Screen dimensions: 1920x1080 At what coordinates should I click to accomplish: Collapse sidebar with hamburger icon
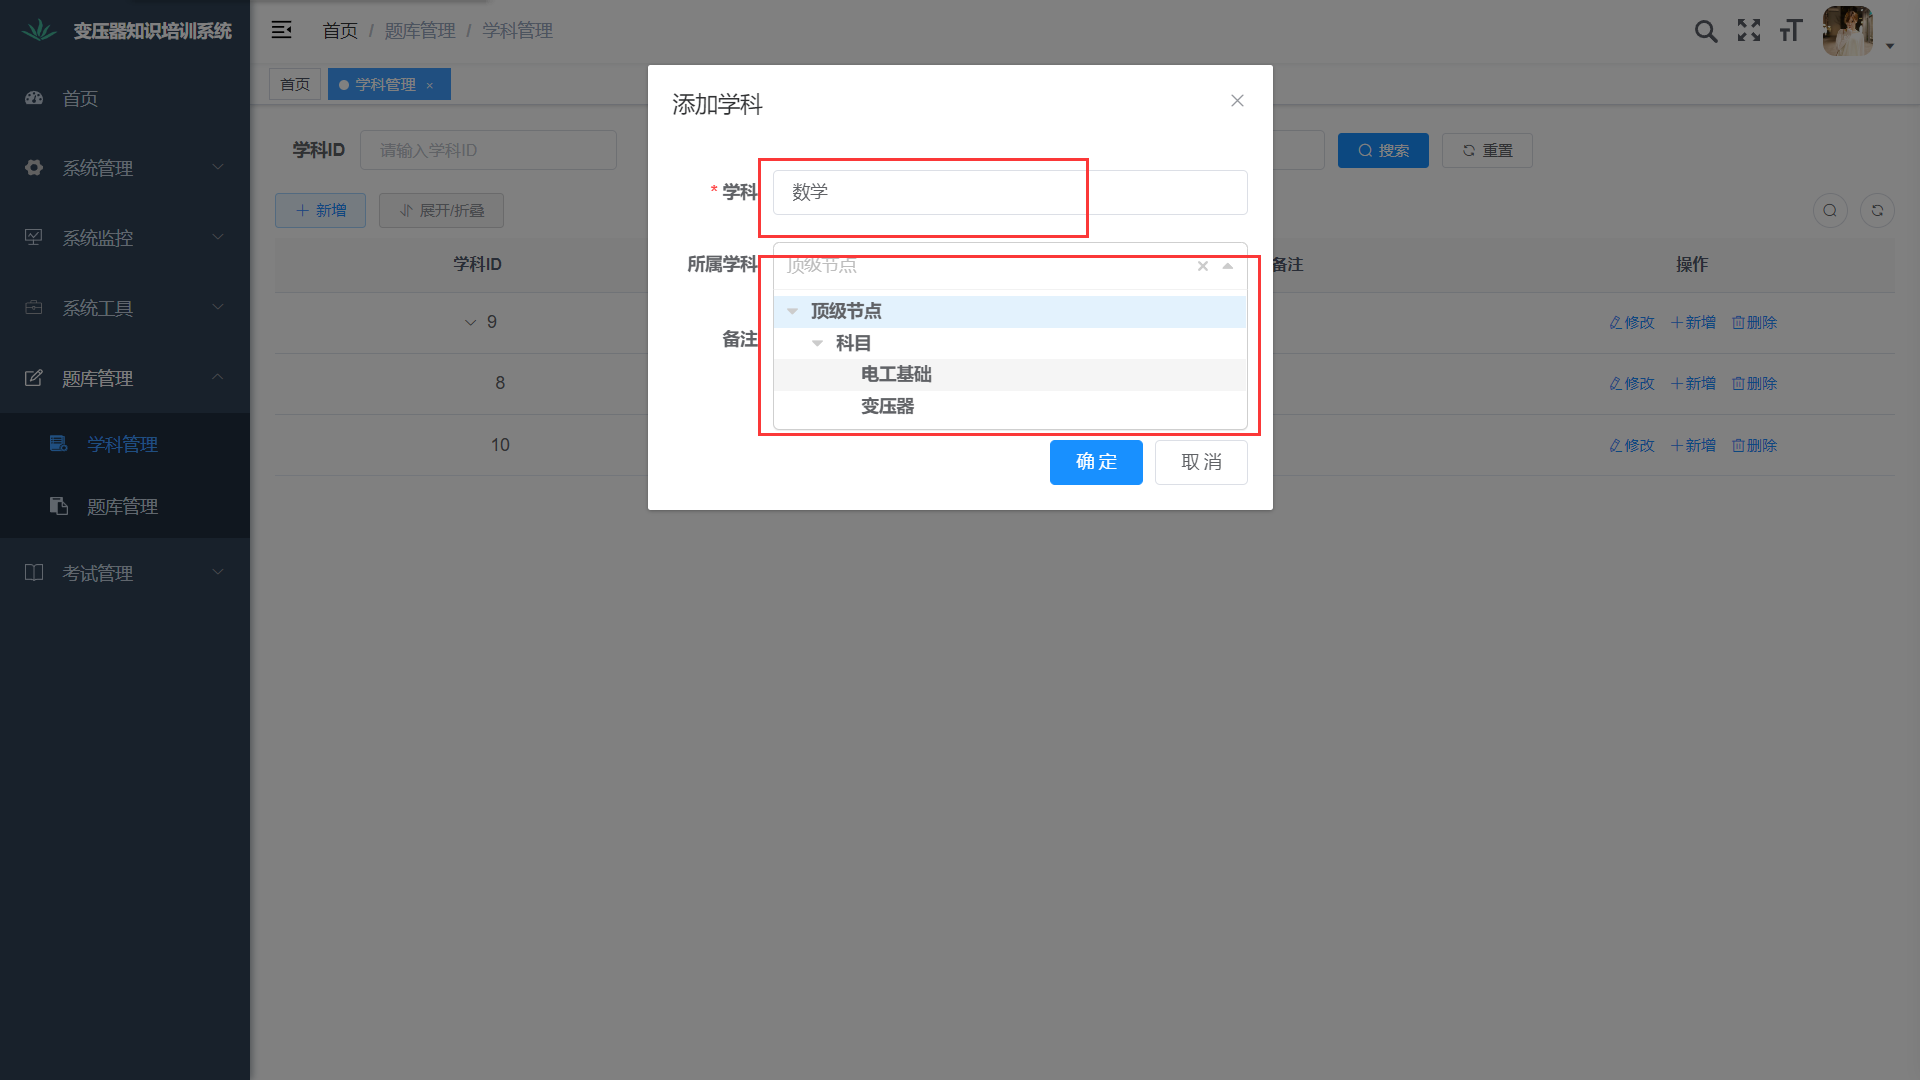(x=282, y=30)
